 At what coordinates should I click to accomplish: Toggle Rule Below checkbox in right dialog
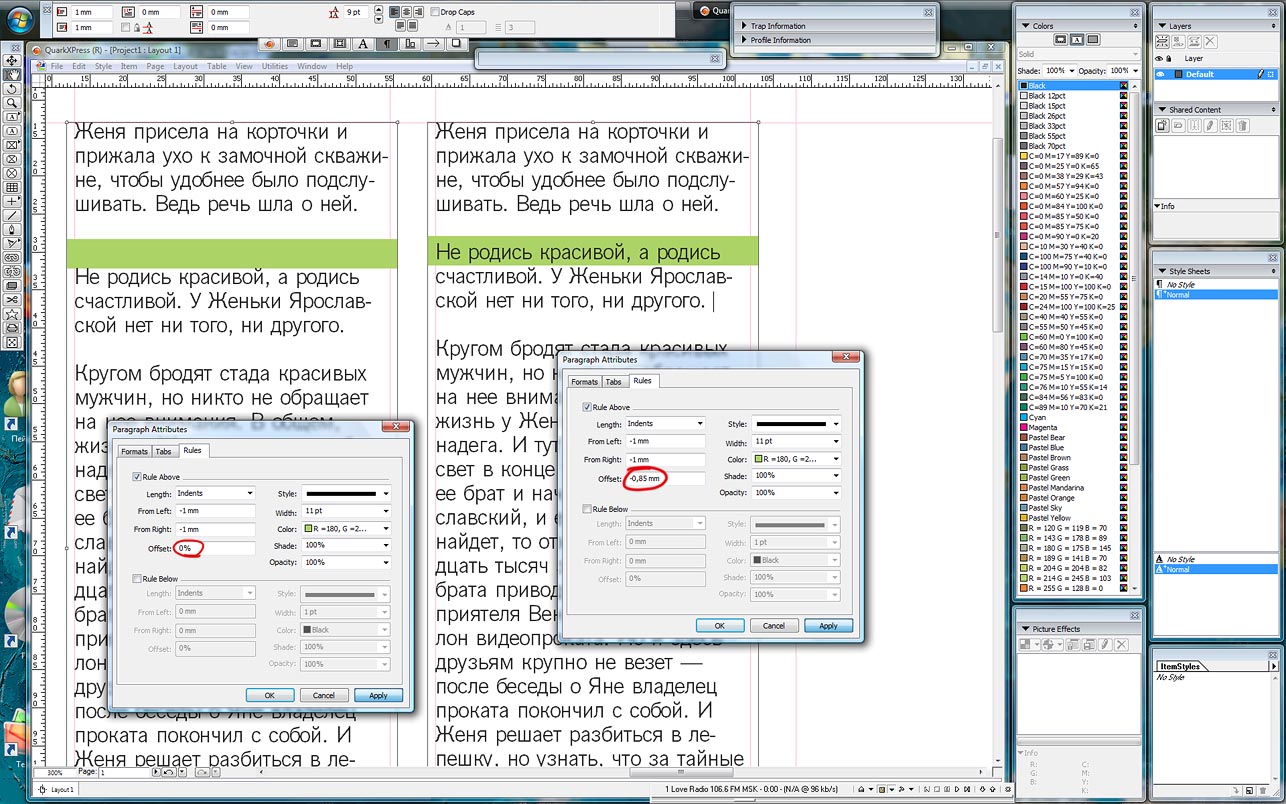[x=587, y=508]
